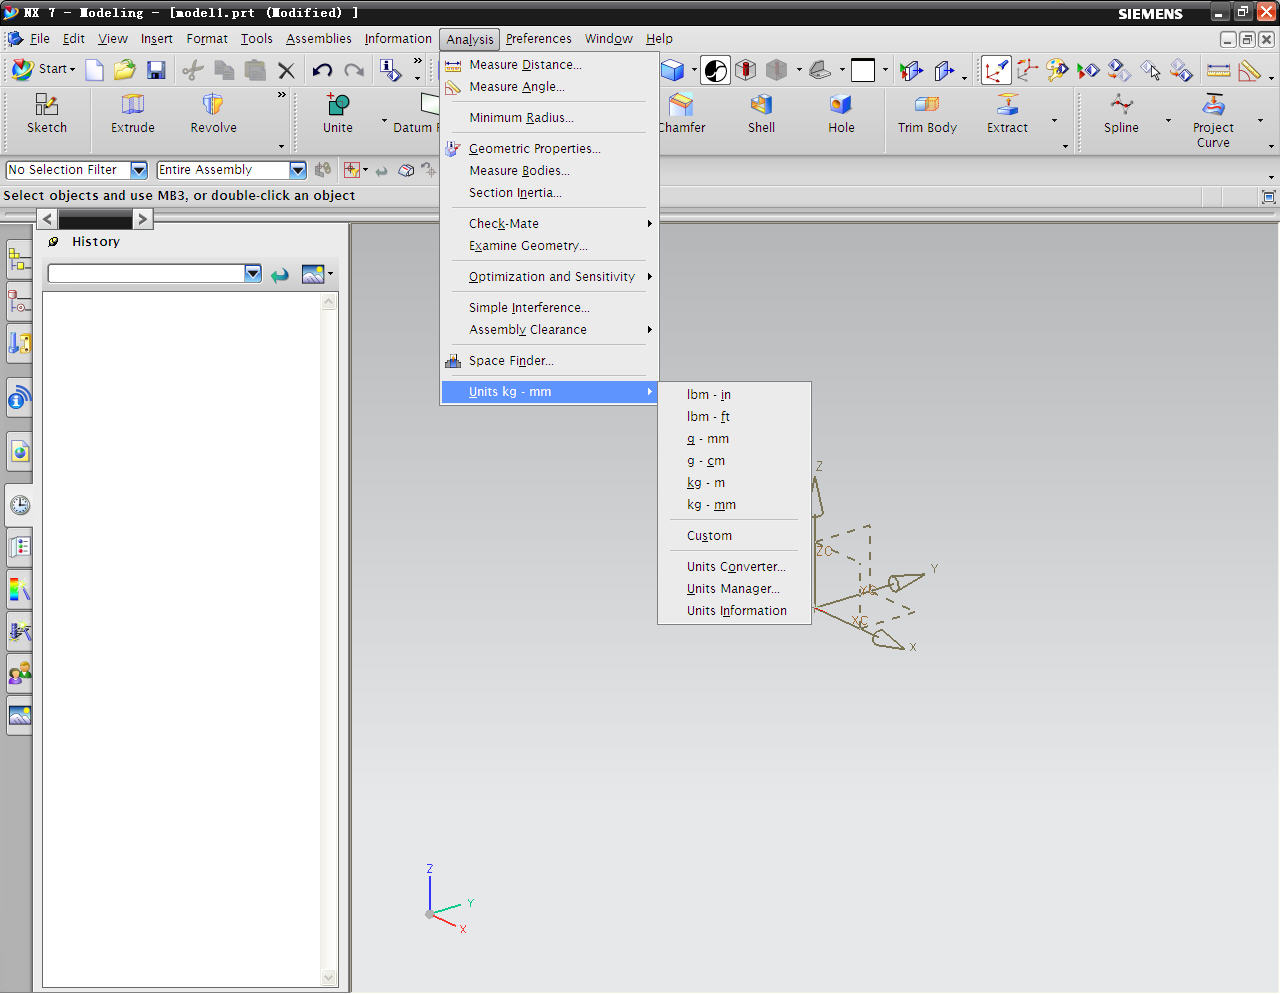Pin the History panel using pin icon
The width and height of the screenshot is (1280, 994).
tap(53, 242)
